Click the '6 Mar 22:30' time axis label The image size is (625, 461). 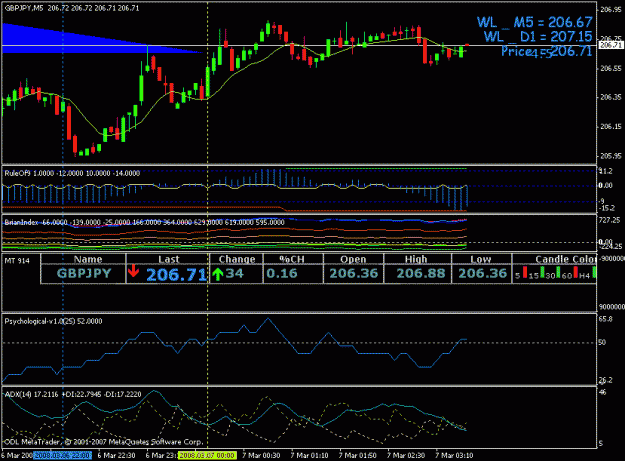tap(116, 455)
